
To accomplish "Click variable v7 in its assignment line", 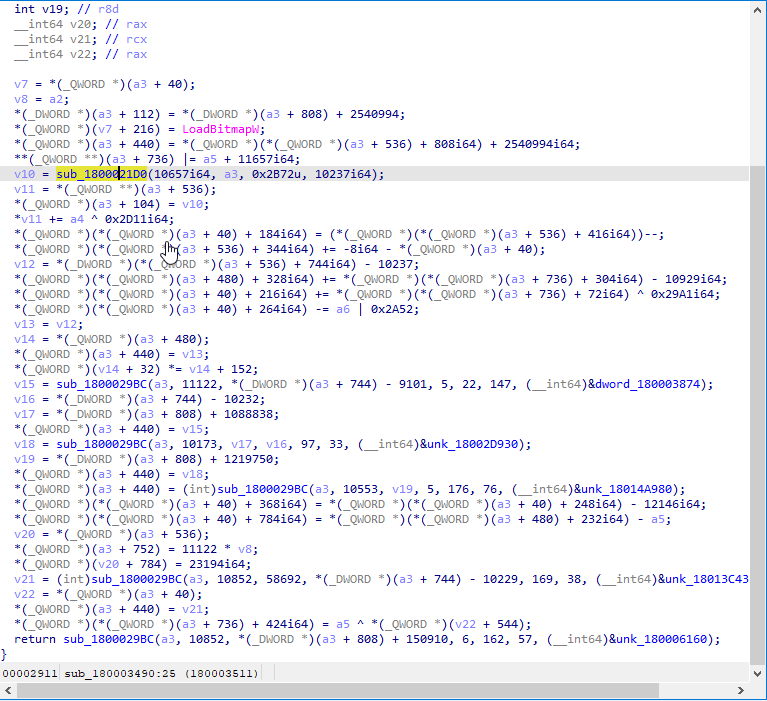I will [21, 84].
